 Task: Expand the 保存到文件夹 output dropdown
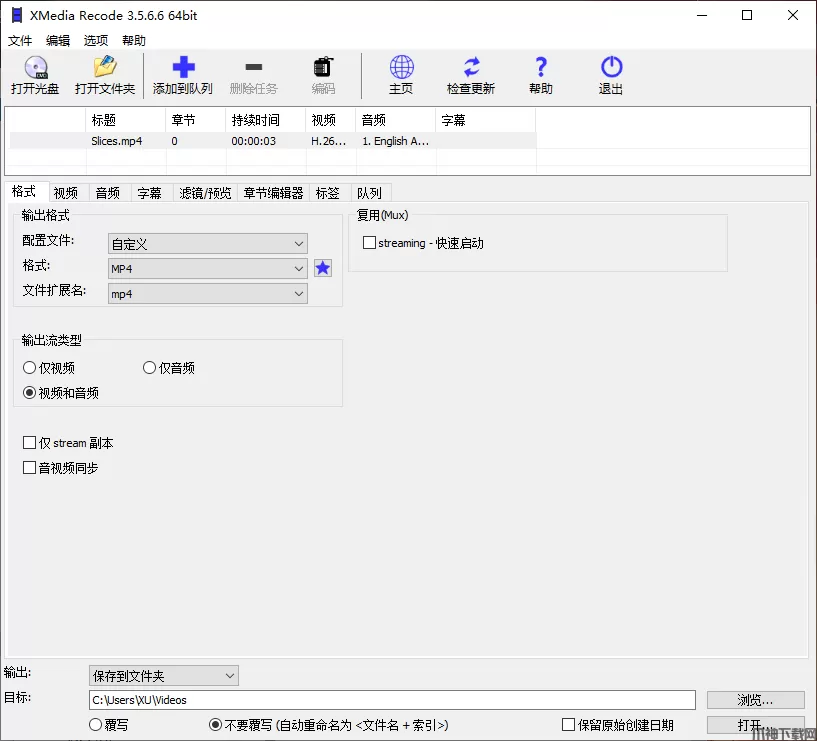(x=164, y=676)
